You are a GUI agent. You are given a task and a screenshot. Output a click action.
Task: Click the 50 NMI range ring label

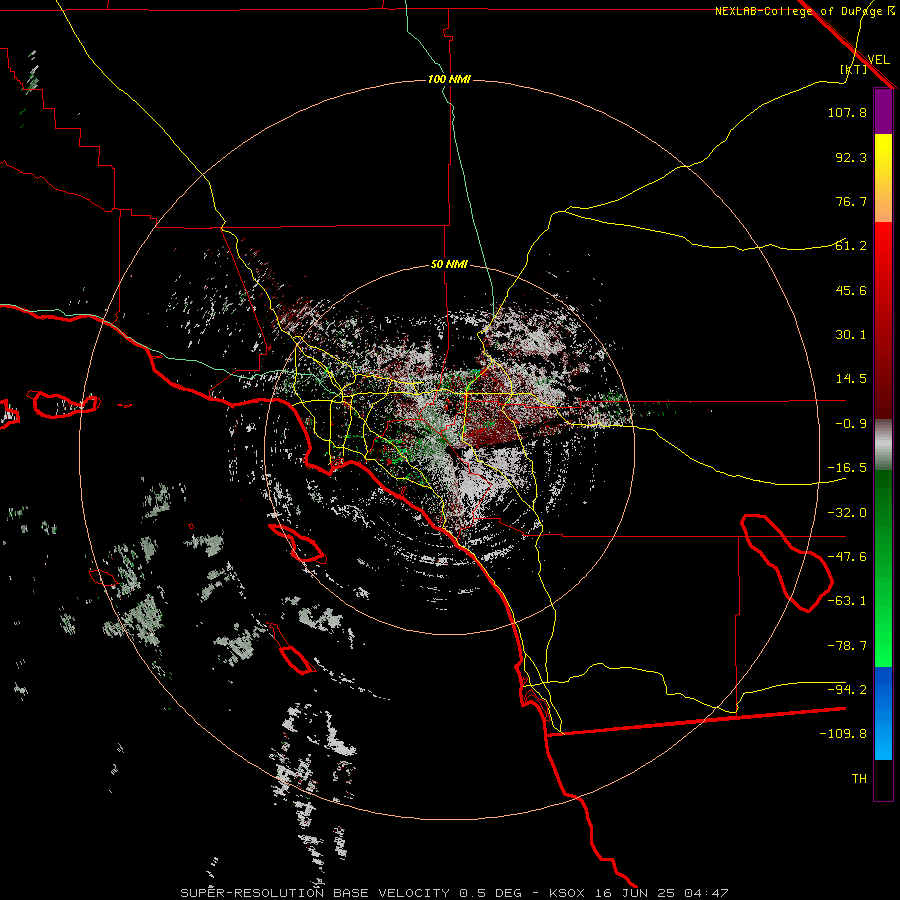449,265
